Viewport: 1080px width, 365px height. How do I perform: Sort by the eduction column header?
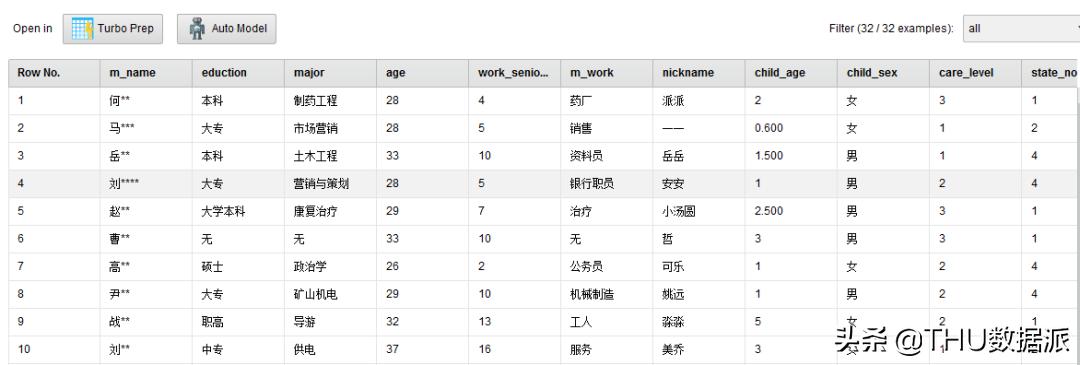point(238,73)
